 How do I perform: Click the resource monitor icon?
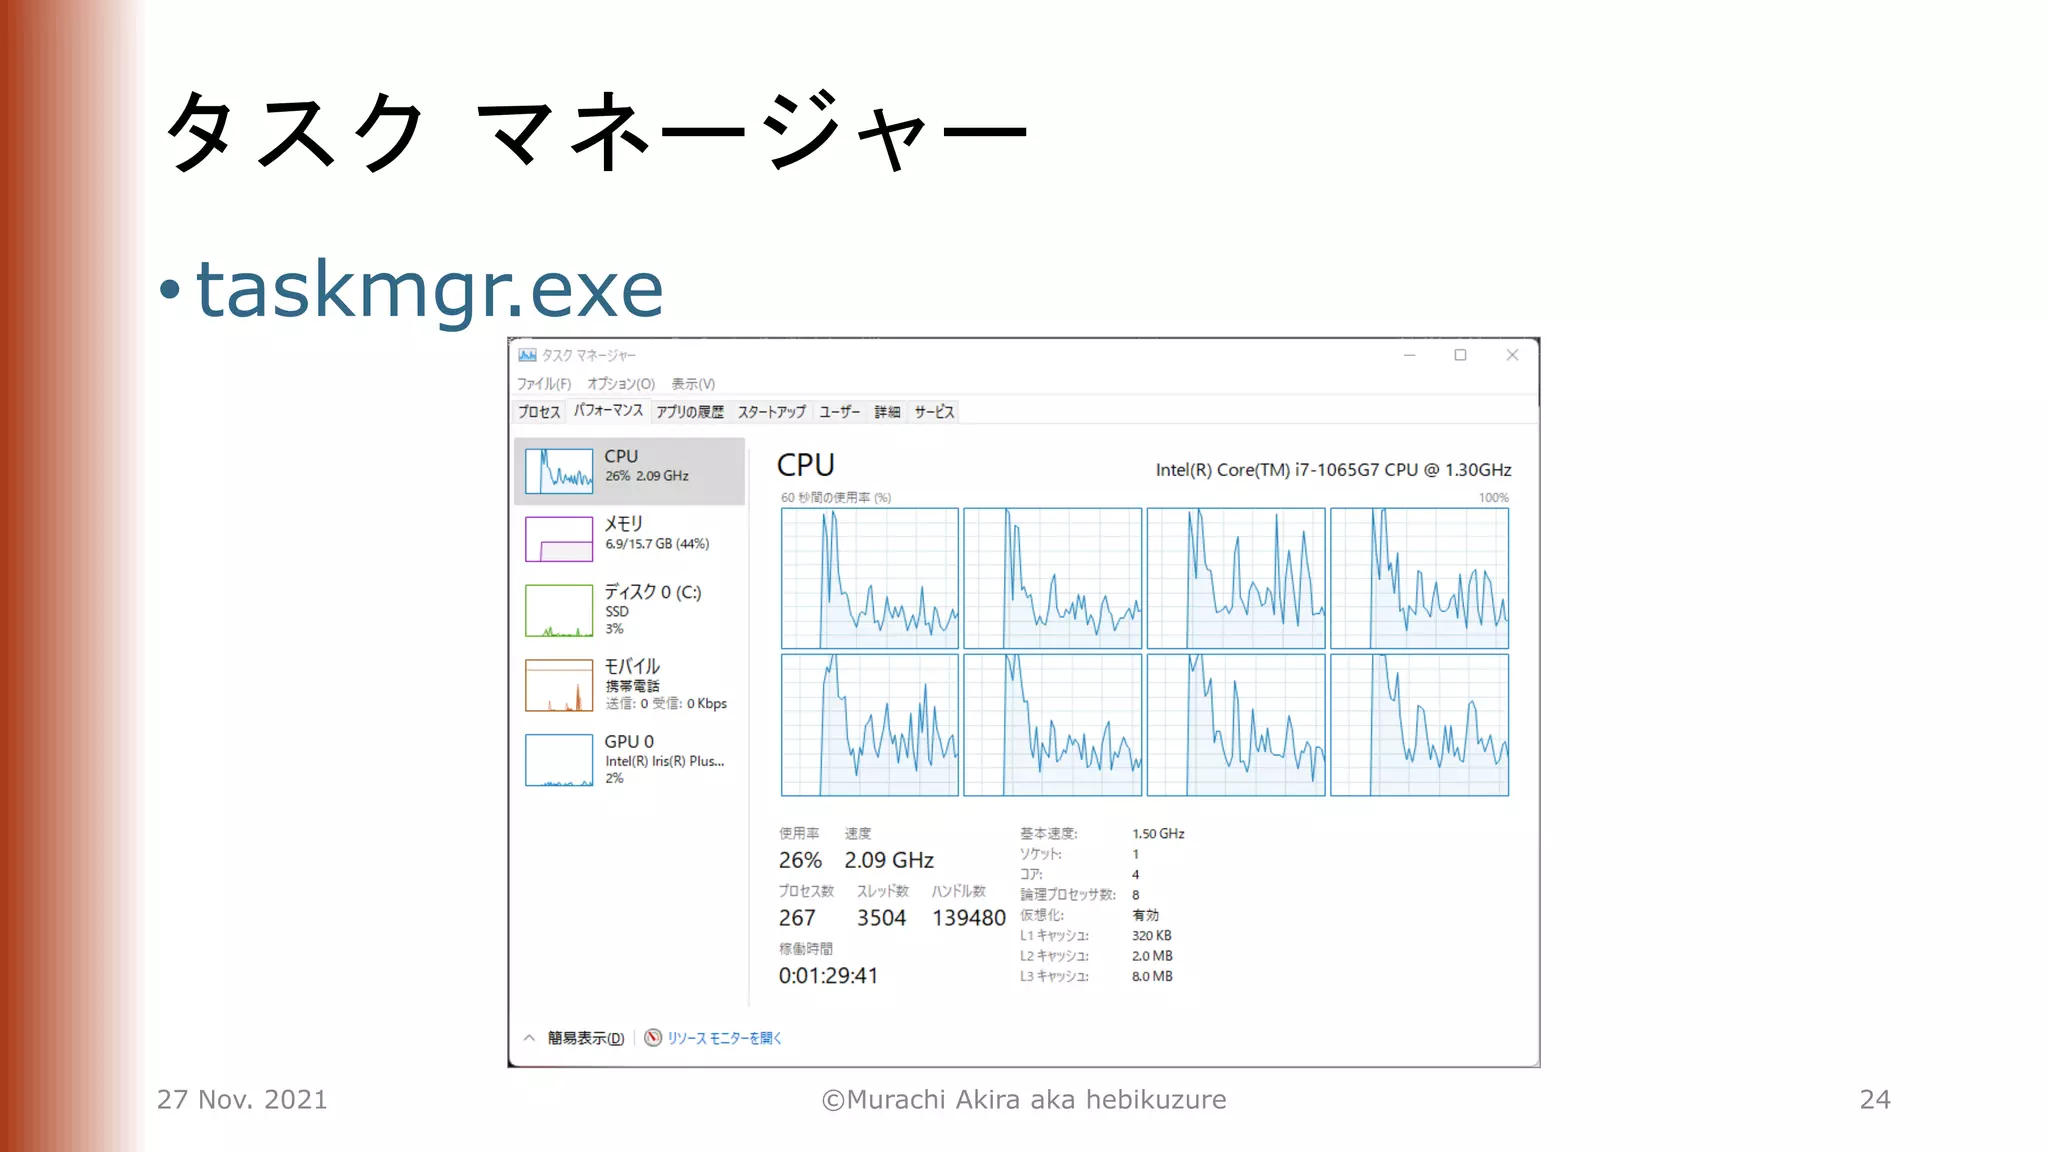tap(653, 1037)
